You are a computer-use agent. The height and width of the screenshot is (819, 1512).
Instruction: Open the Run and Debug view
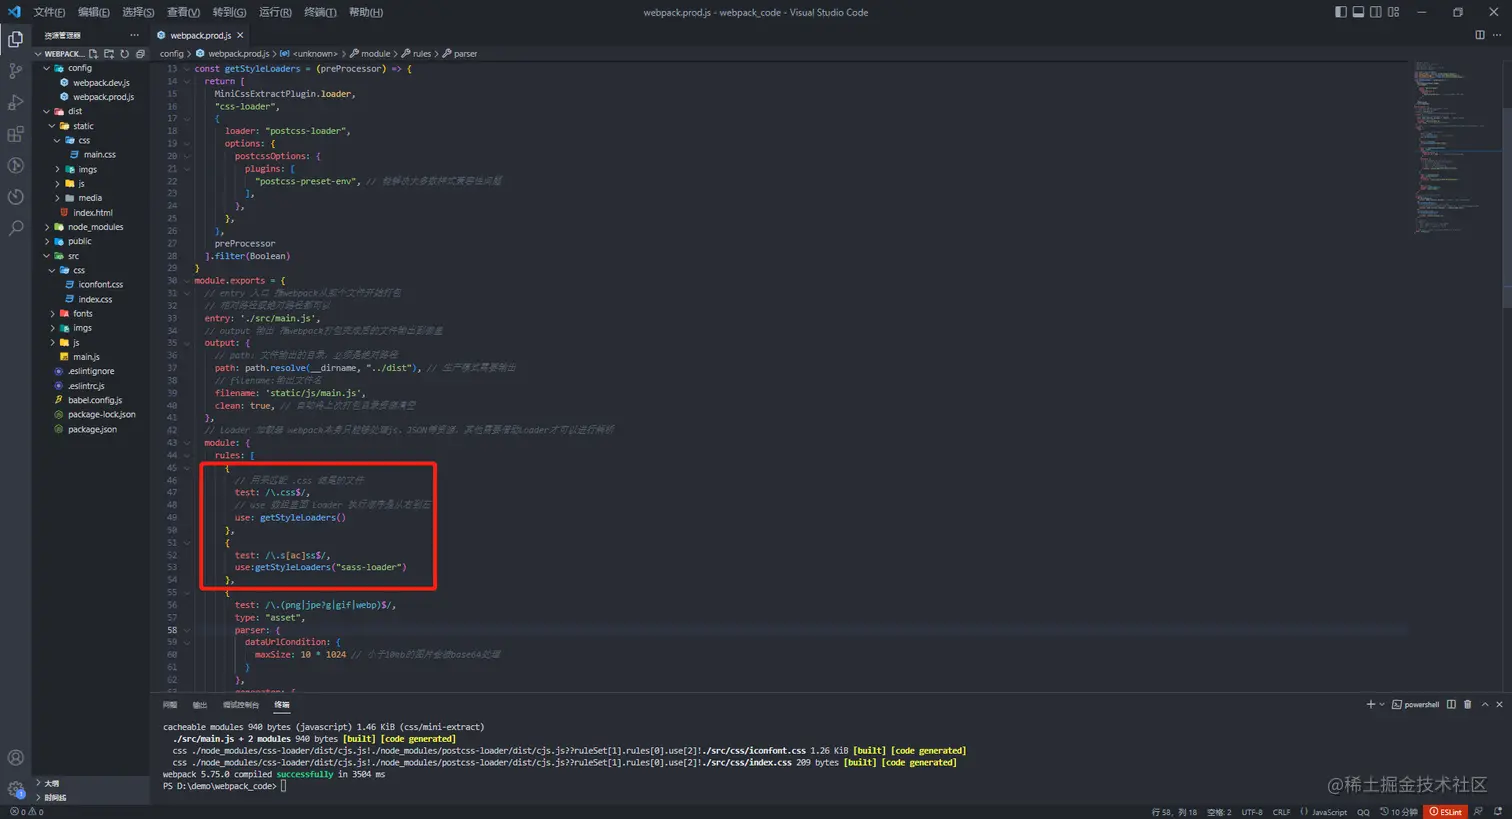tap(15, 102)
